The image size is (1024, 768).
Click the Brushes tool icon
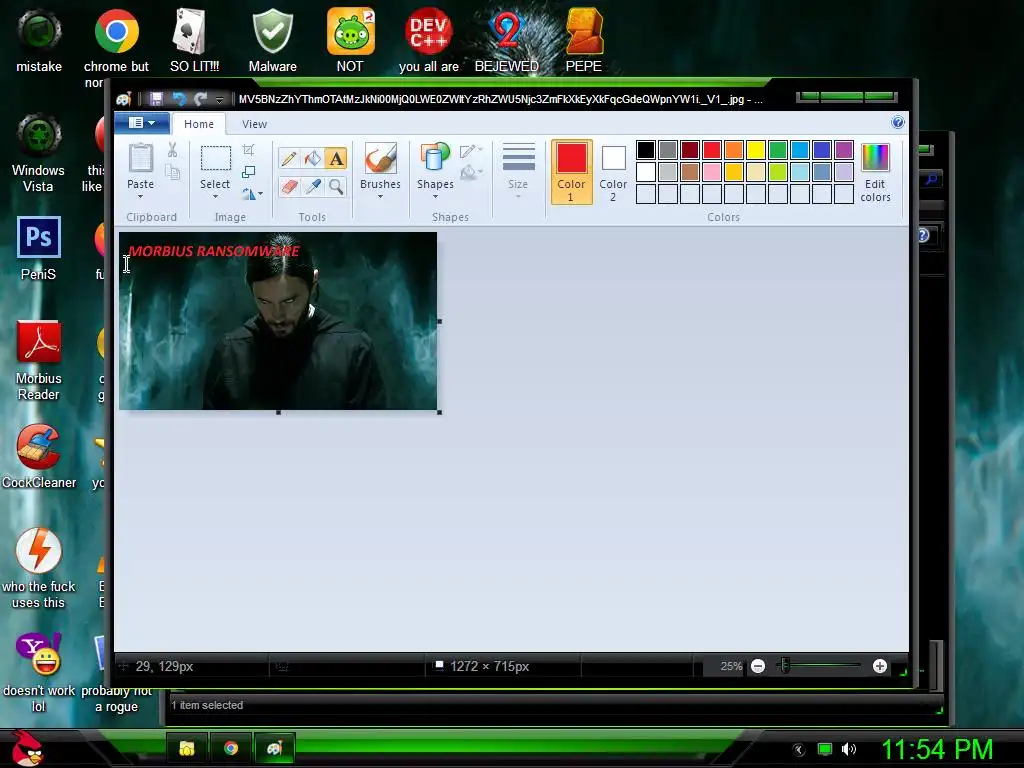380,159
